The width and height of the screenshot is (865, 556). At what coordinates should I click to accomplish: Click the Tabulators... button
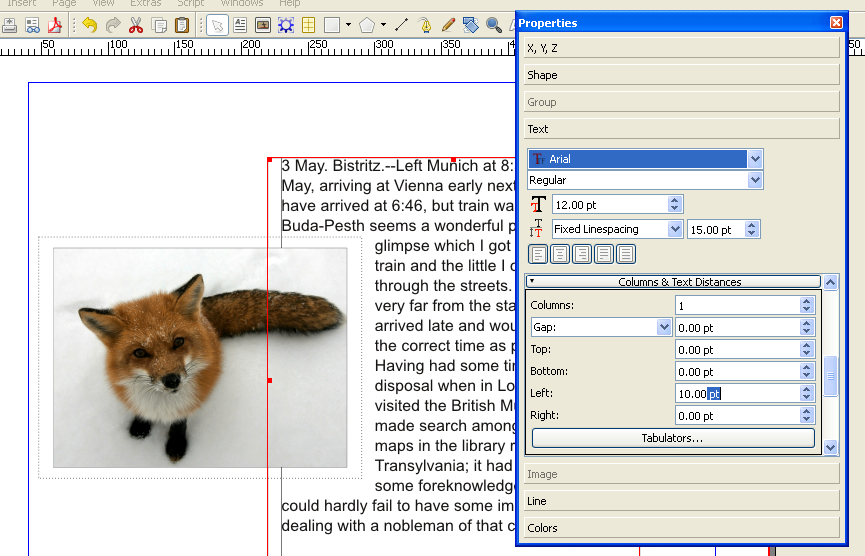coord(673,438)
